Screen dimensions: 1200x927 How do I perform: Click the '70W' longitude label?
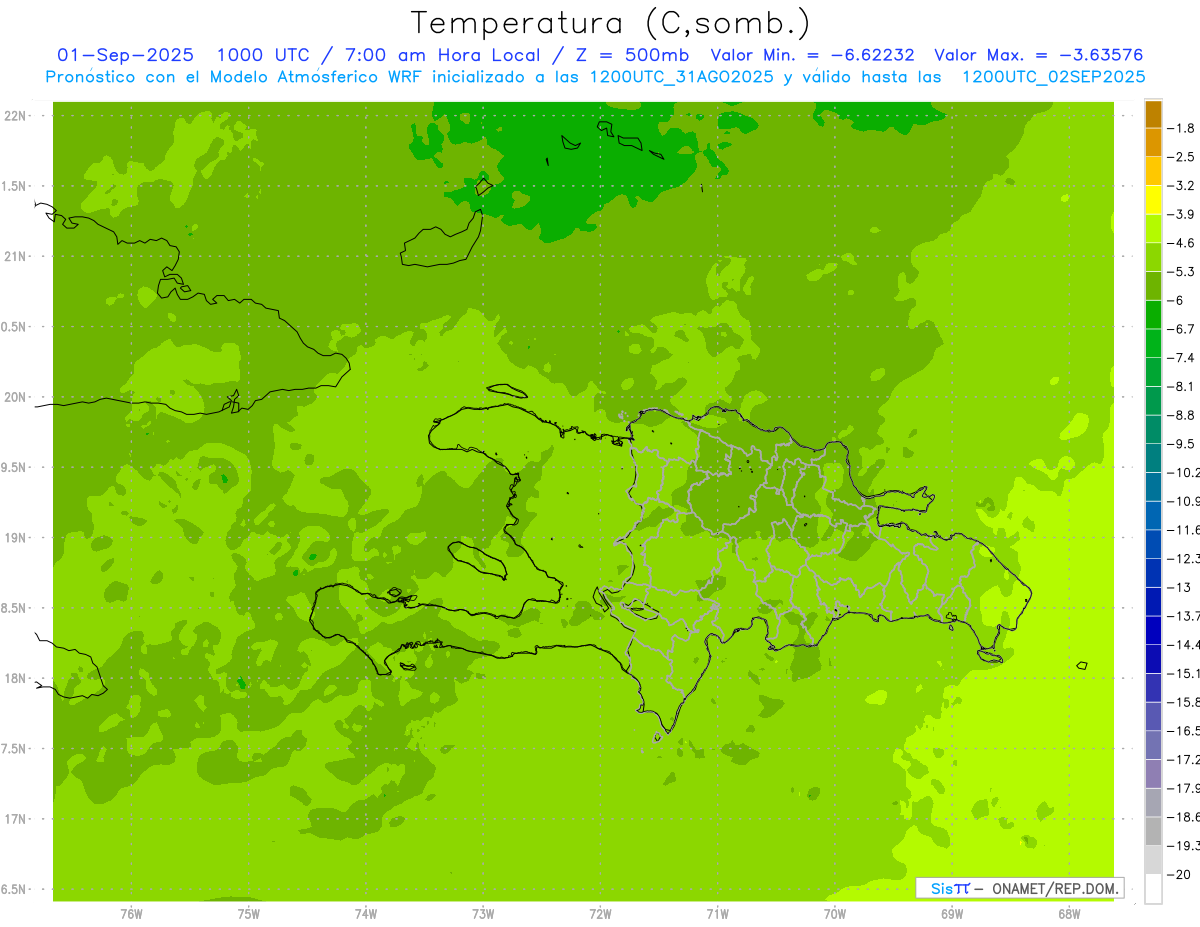click(835, 914)
